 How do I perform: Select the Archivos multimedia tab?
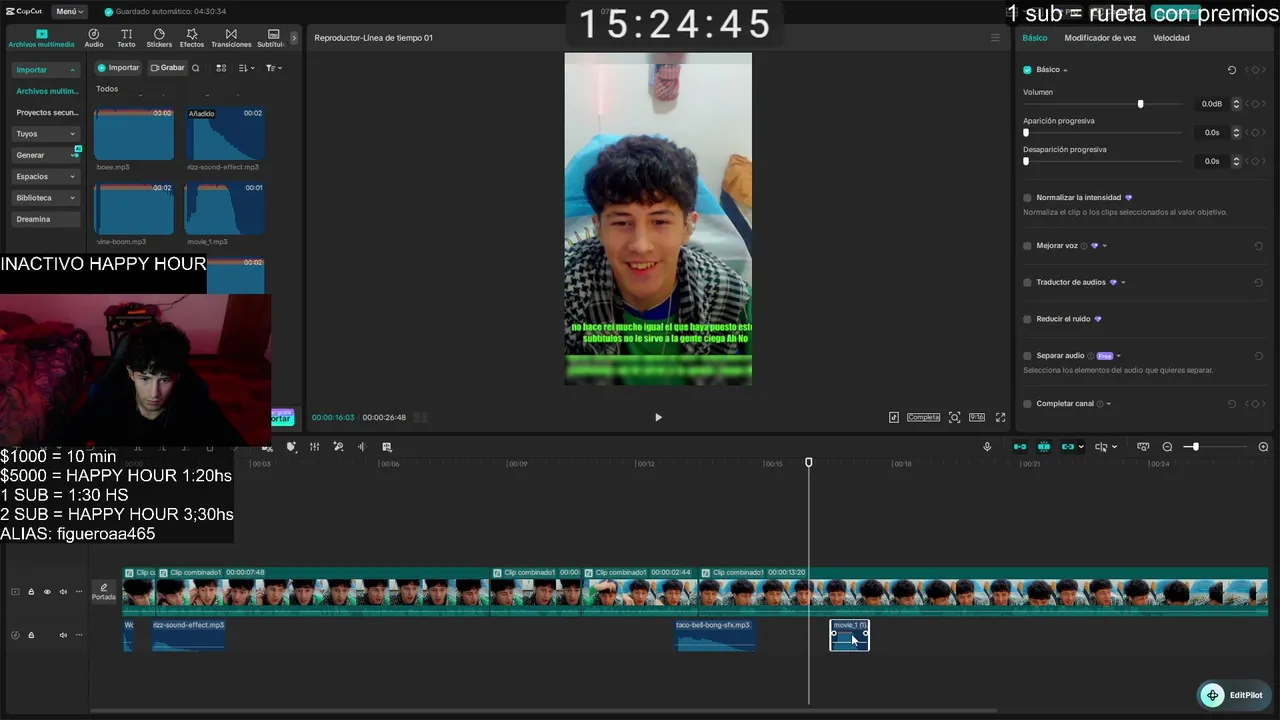pos(41,38)
